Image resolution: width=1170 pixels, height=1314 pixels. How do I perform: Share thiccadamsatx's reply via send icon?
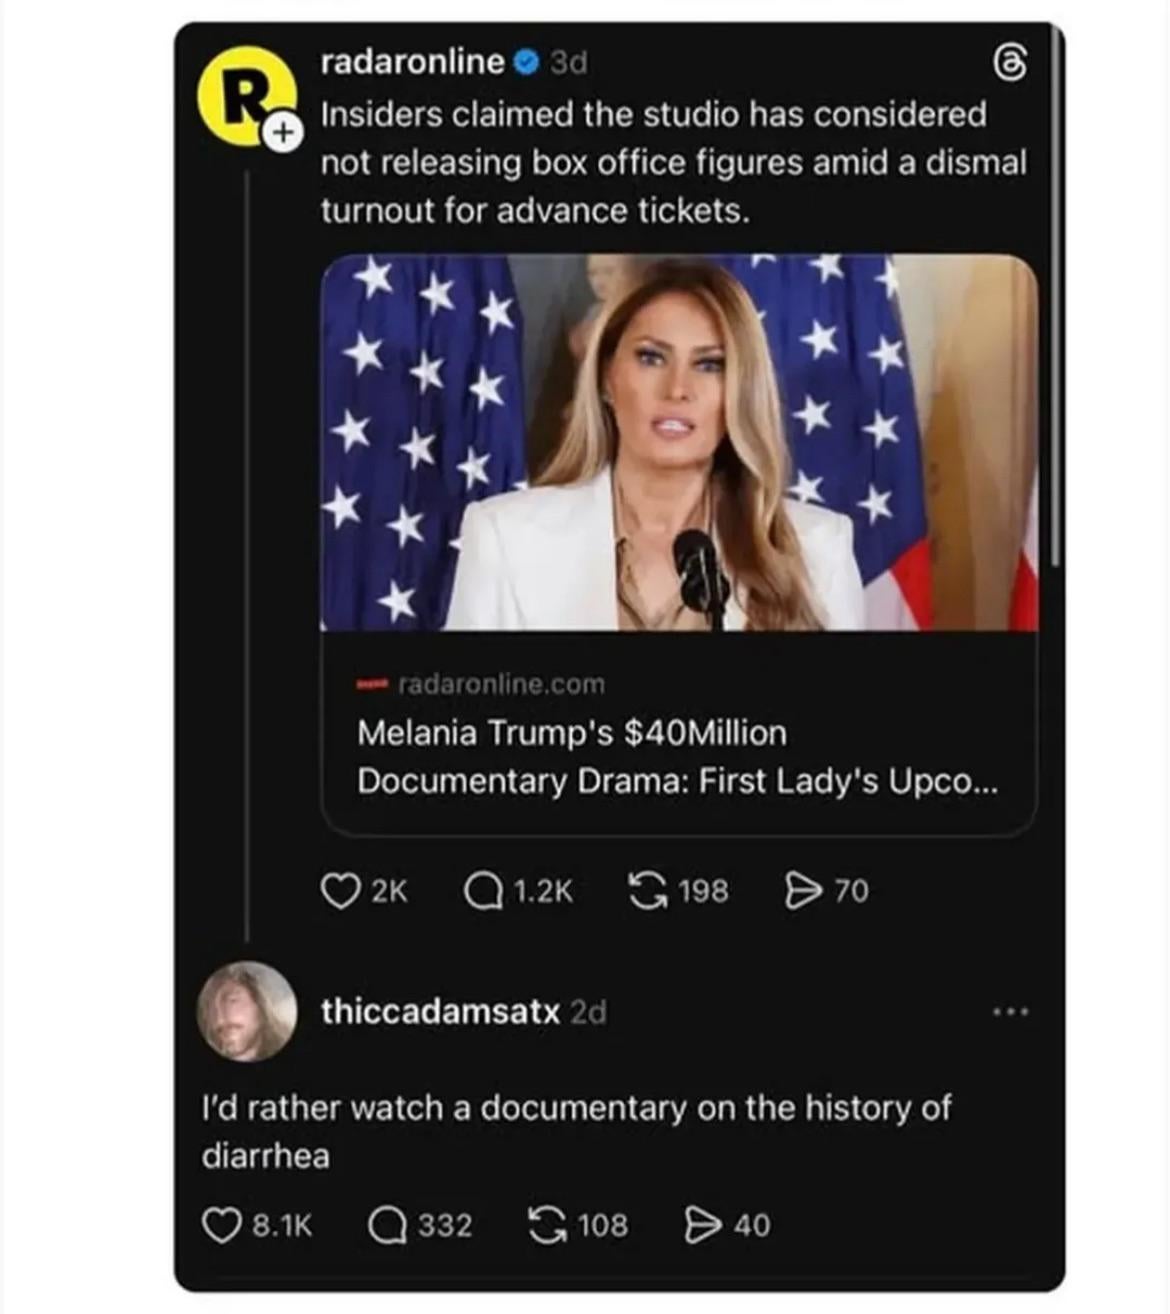(702, 1225)
